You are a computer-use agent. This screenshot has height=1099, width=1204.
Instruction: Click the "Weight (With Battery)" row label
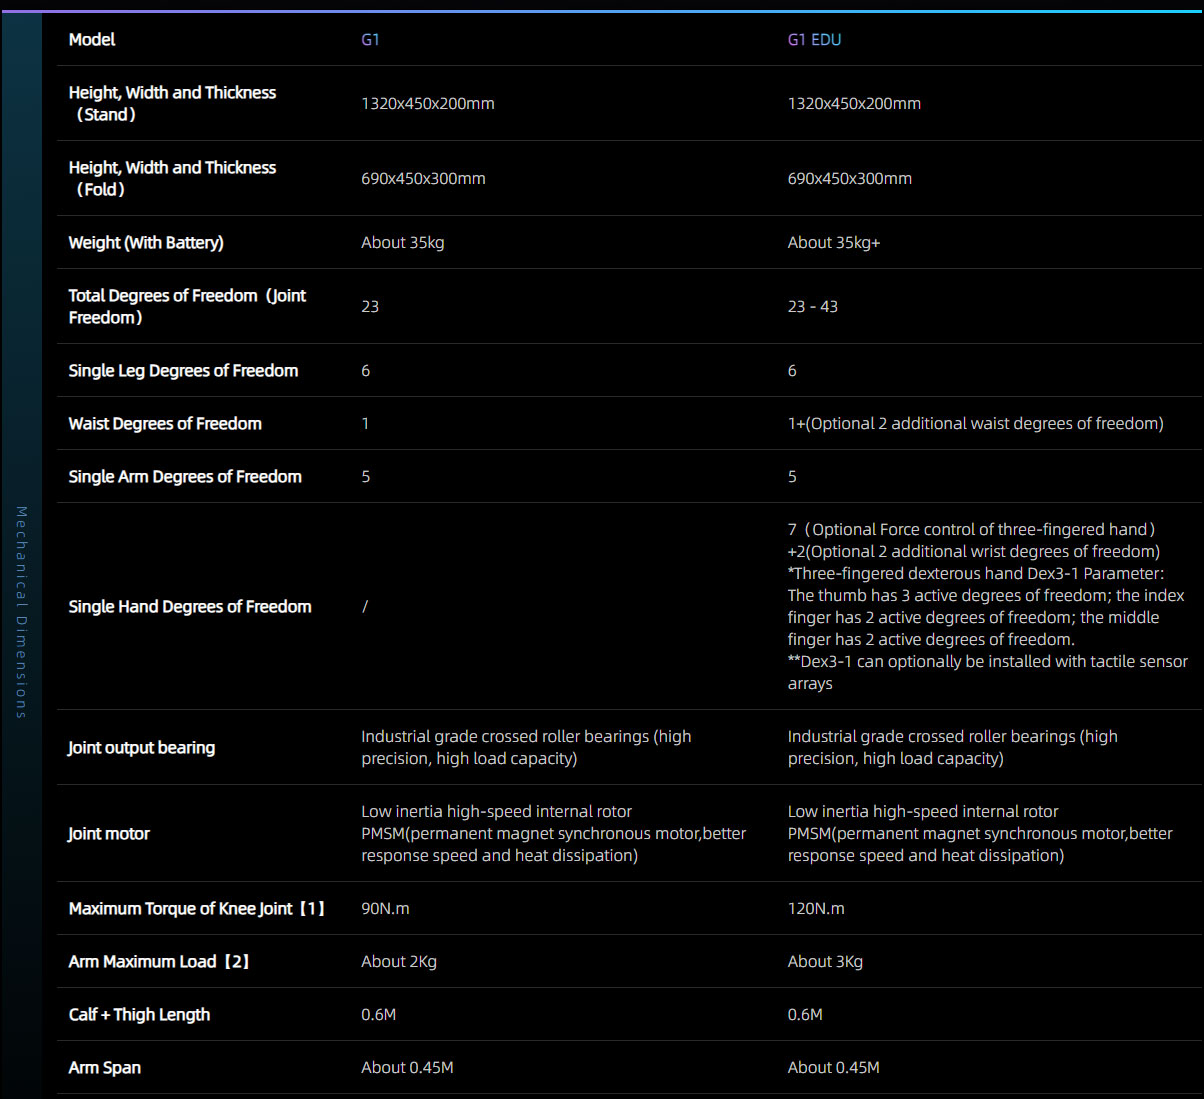coord(146,242)
